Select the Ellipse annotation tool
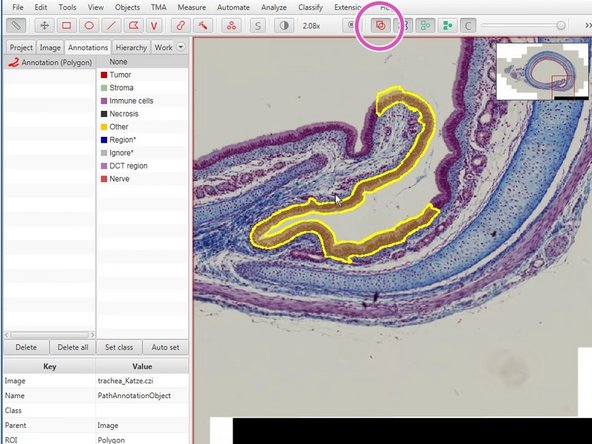This screenshot has height=444, width=592. click(x=89, y=26)
